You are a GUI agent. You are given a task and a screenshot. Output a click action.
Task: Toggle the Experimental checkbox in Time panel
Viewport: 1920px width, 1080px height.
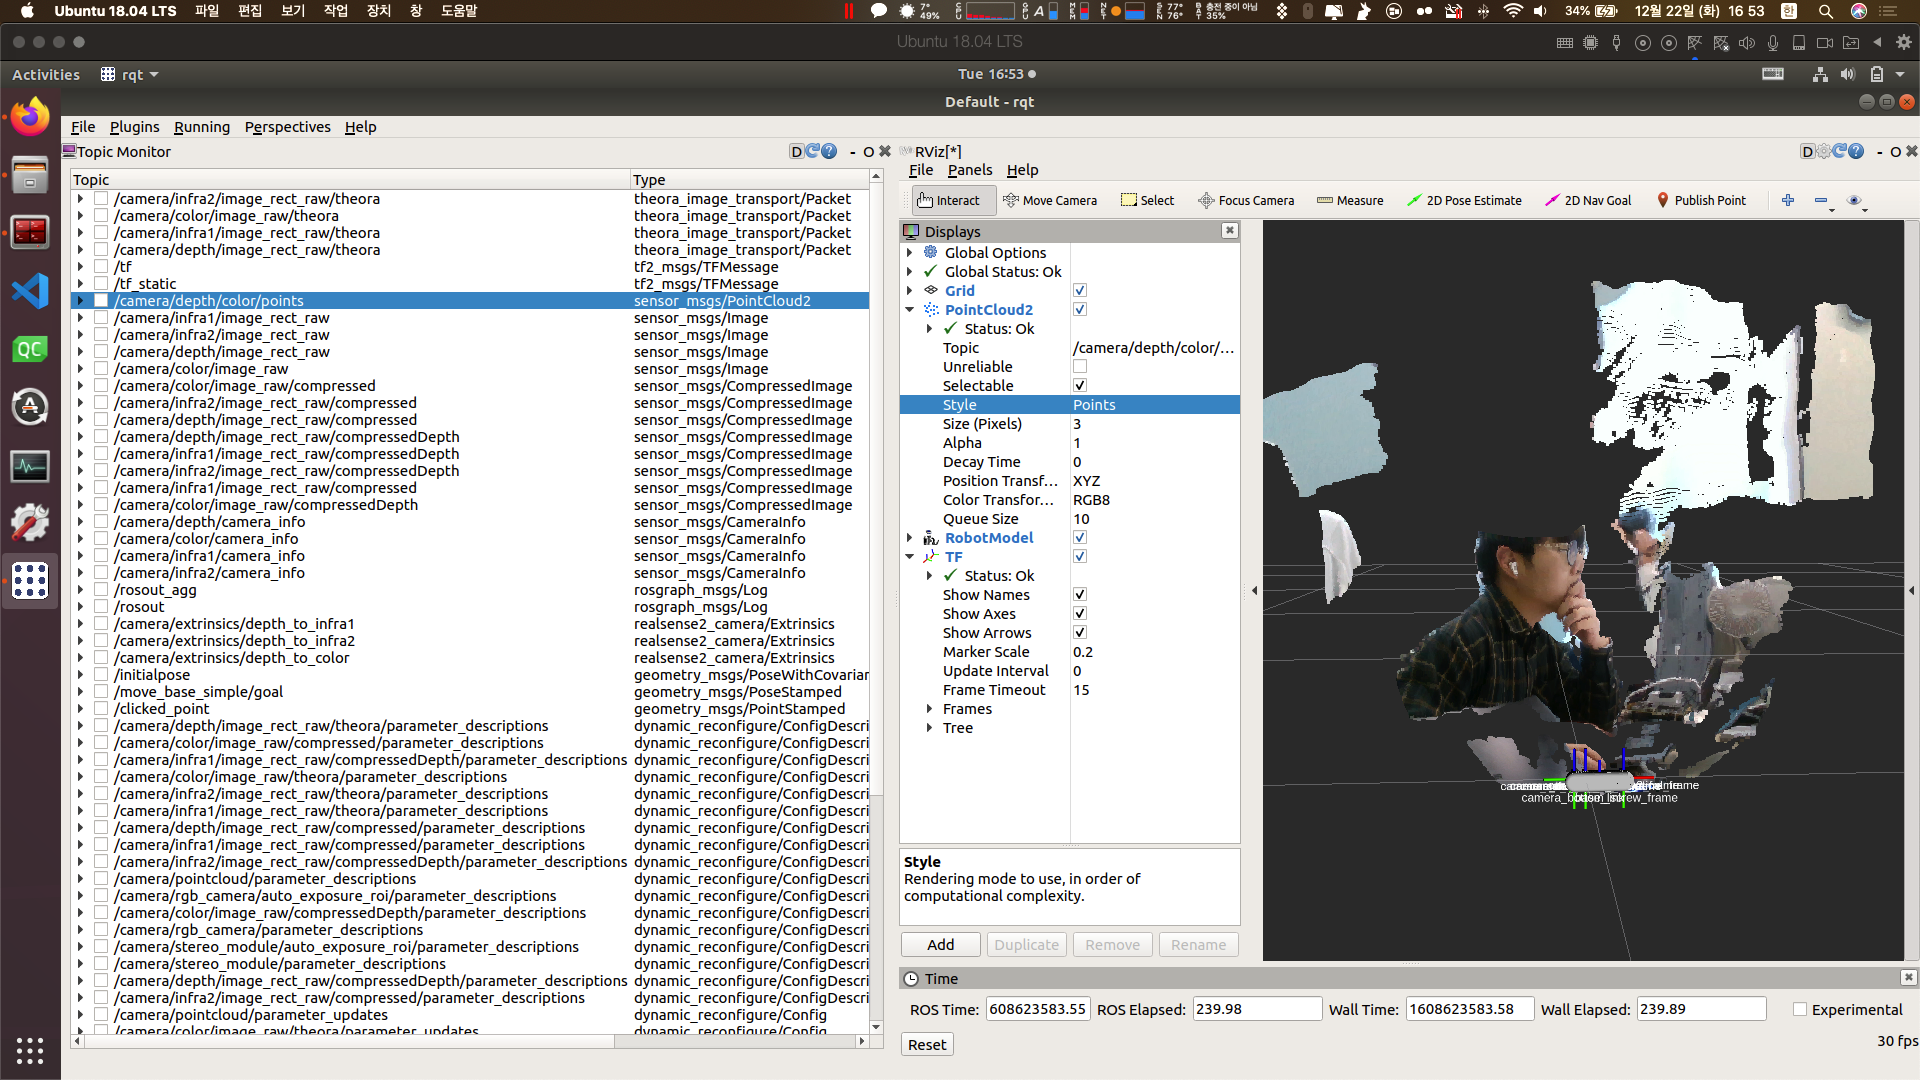pos(1800,1010)
